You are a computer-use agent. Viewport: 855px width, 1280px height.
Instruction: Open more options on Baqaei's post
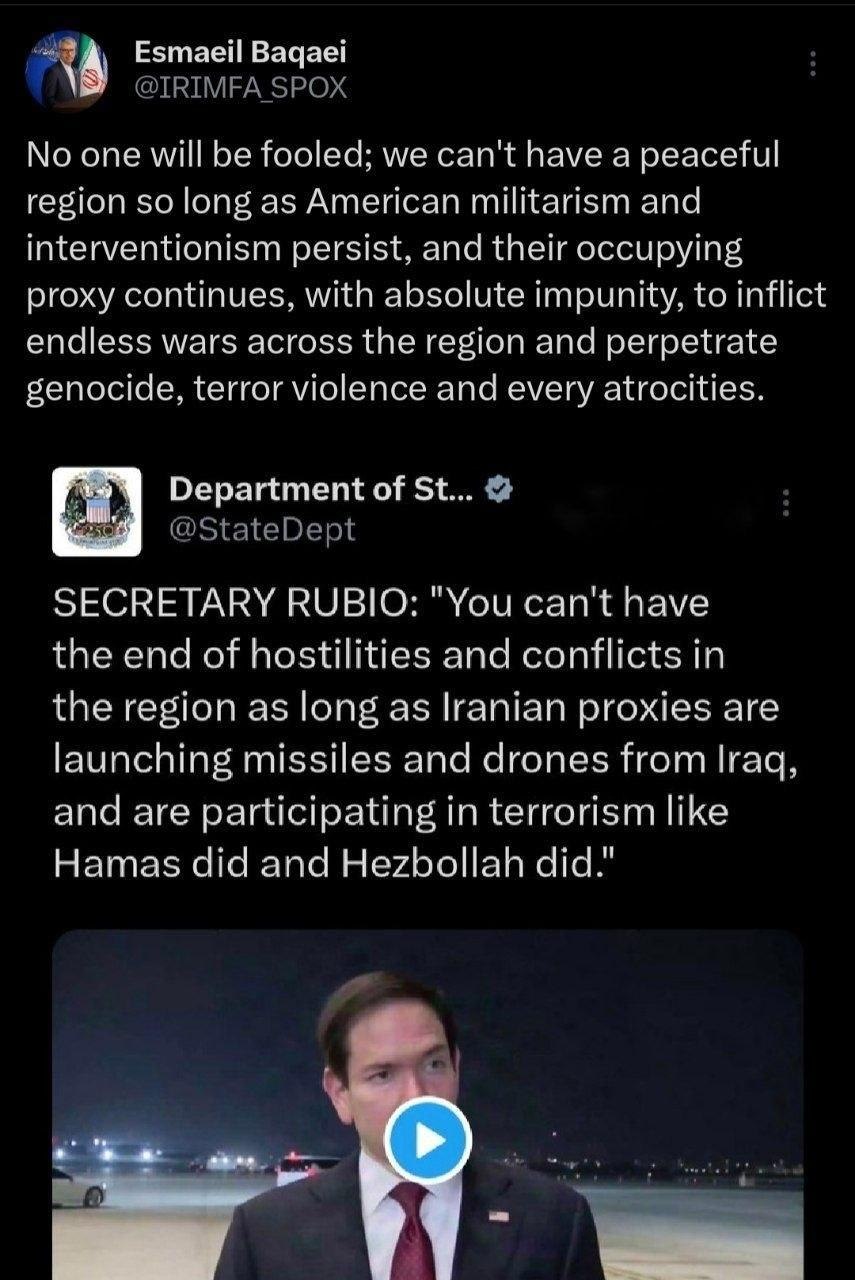pyautogui.click(x=812, y=64)
